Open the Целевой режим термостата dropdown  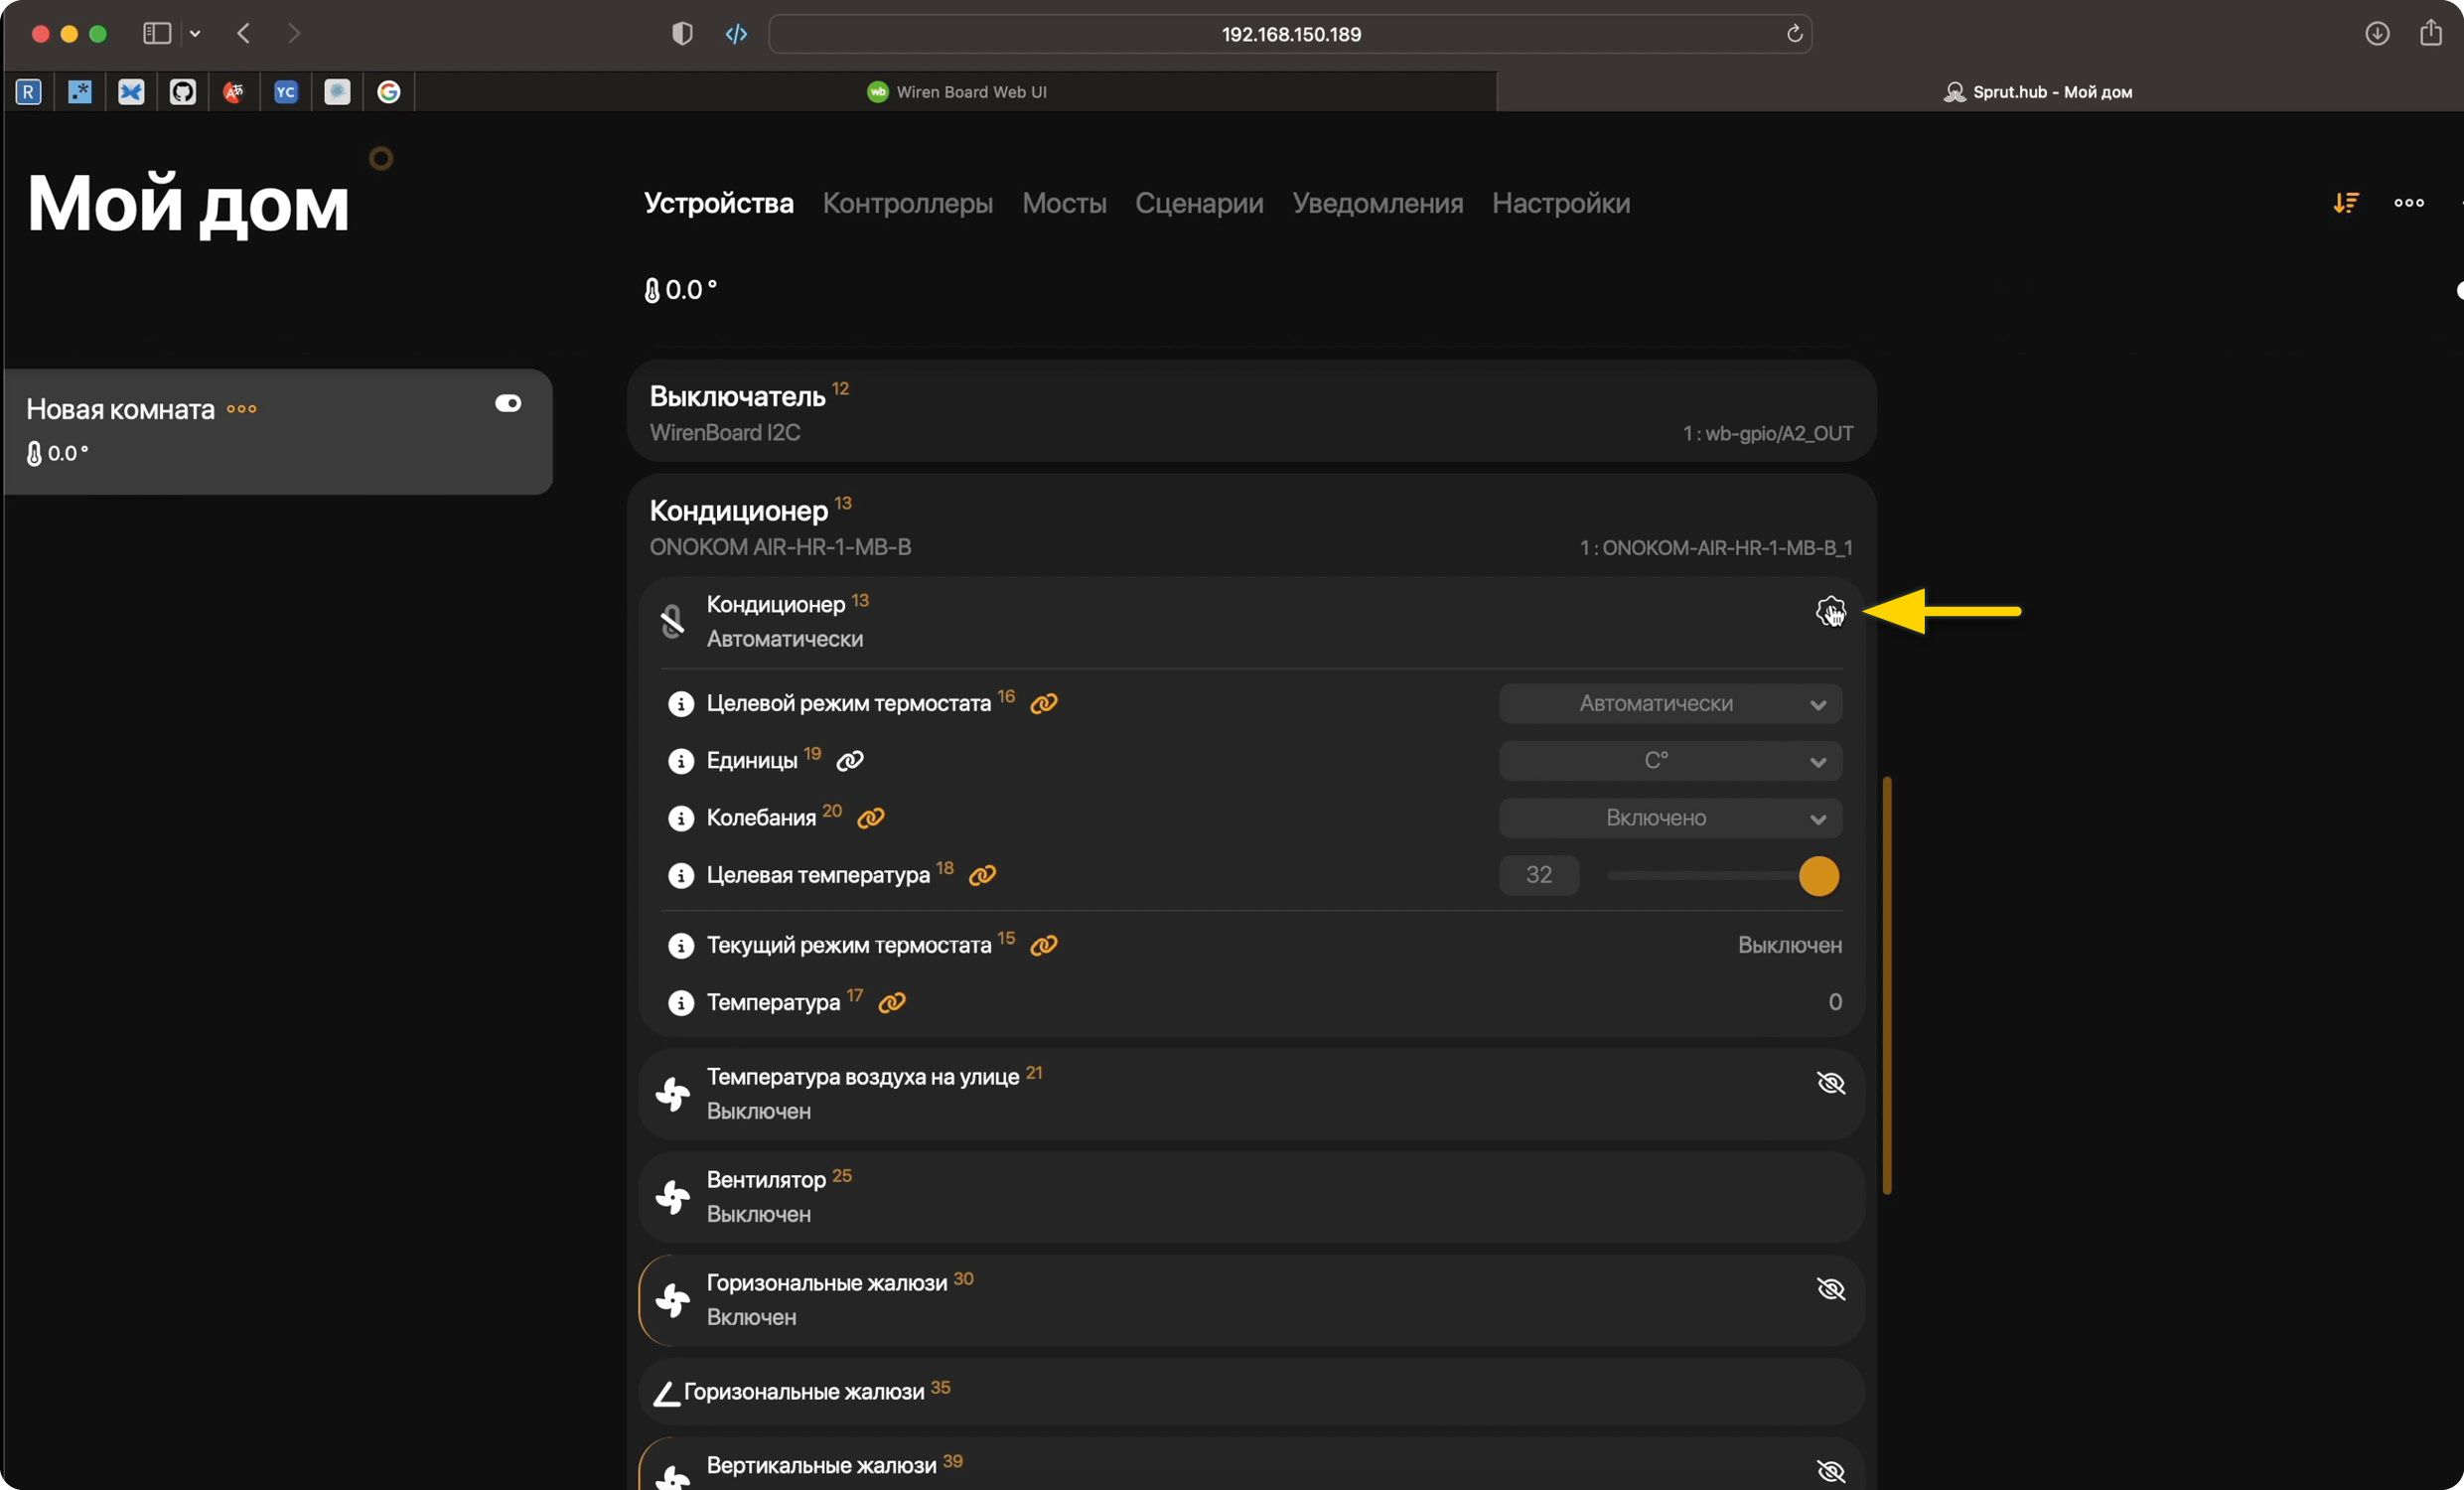tap(1669, 704)
